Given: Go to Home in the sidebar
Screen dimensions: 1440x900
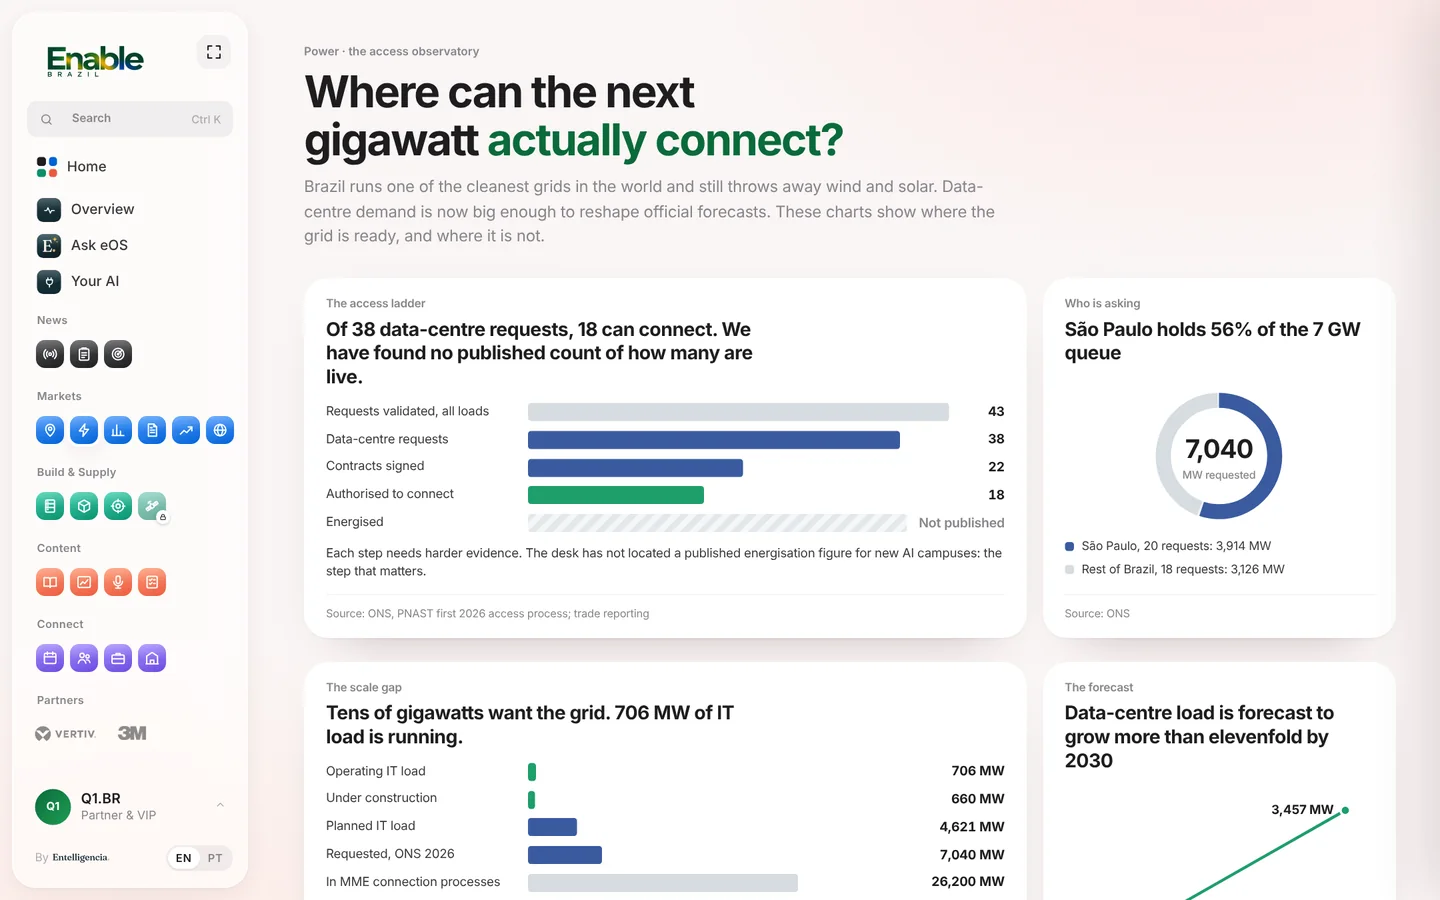Looking at the screenshot, I should click(130, 166).
